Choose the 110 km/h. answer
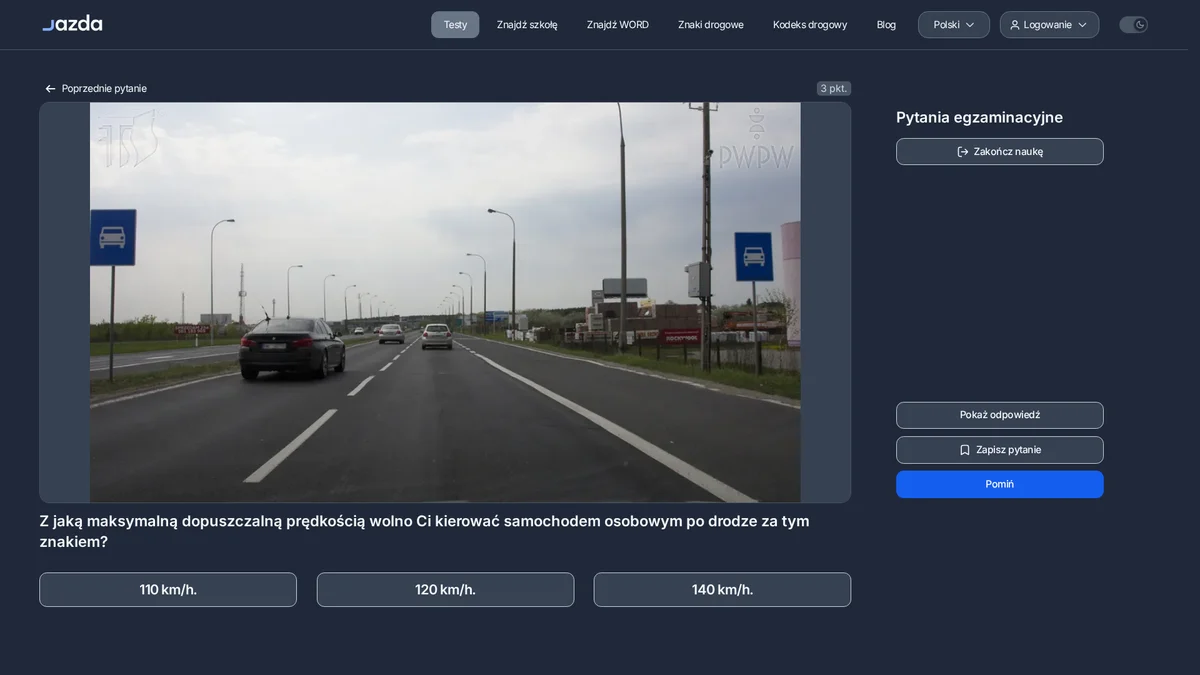1200x675 pixels. click(168, 590)
